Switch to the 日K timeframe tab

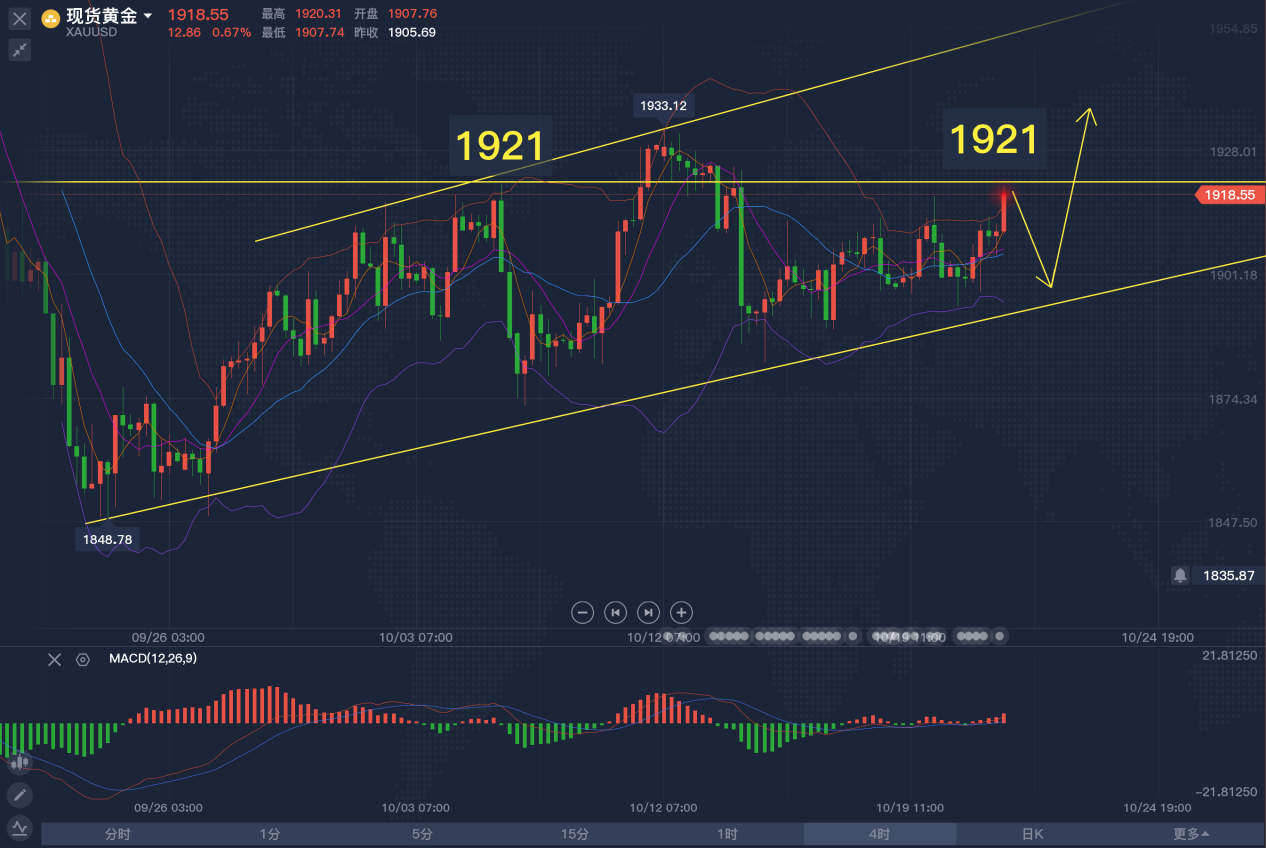[1032, 834]
